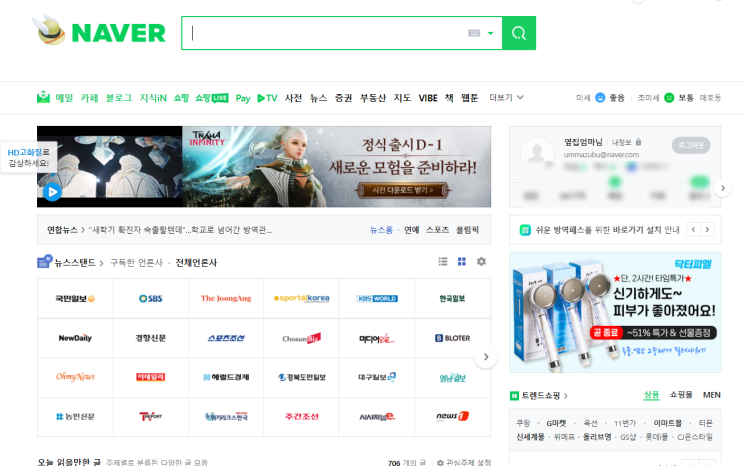Open the OhmyNews press logo
Viewport: 743px width, 466px height.
click(x=75, y=377)
